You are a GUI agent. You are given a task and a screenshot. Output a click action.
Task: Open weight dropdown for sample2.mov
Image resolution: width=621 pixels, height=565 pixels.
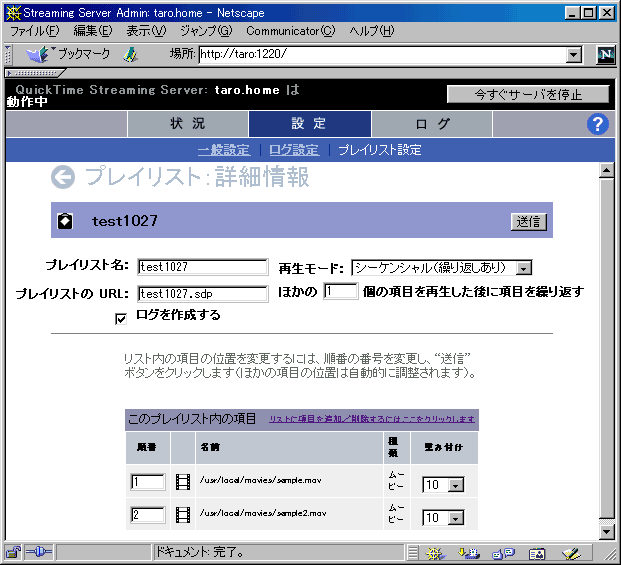point(457,517)
